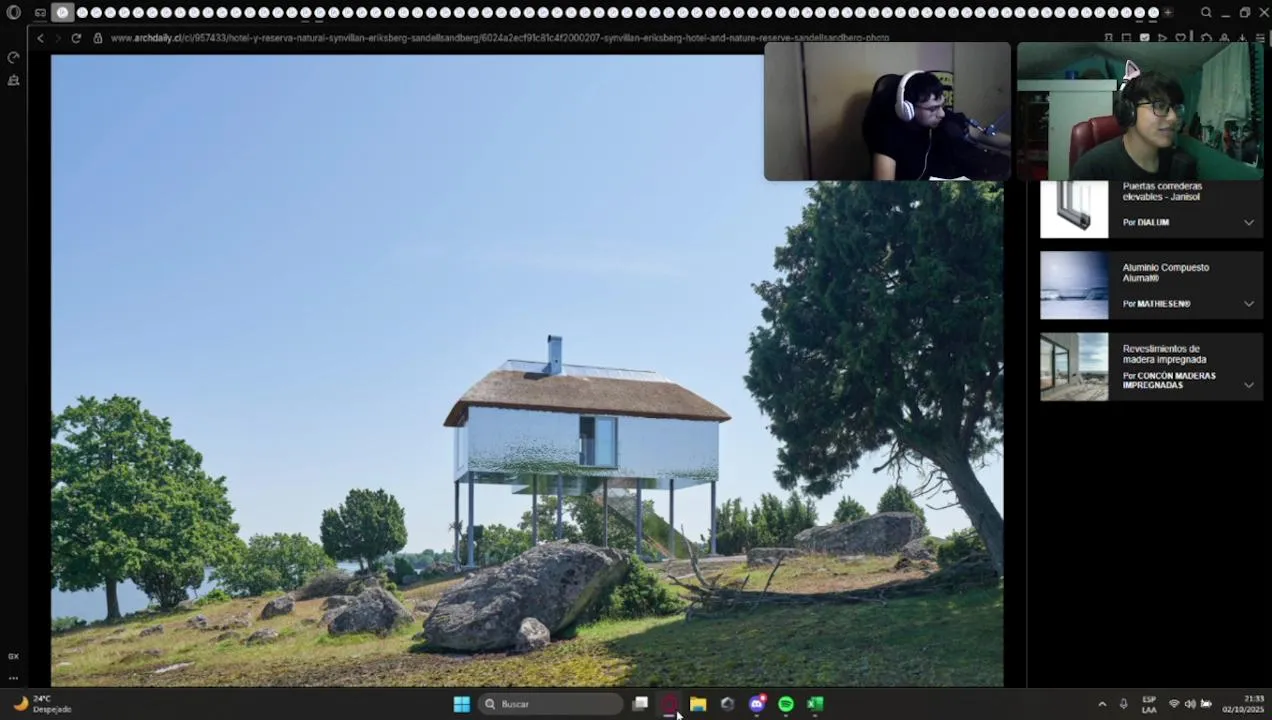1272x720 pixels.
Task: Switch the ESP LAA input language
Action: [1149, 704]
